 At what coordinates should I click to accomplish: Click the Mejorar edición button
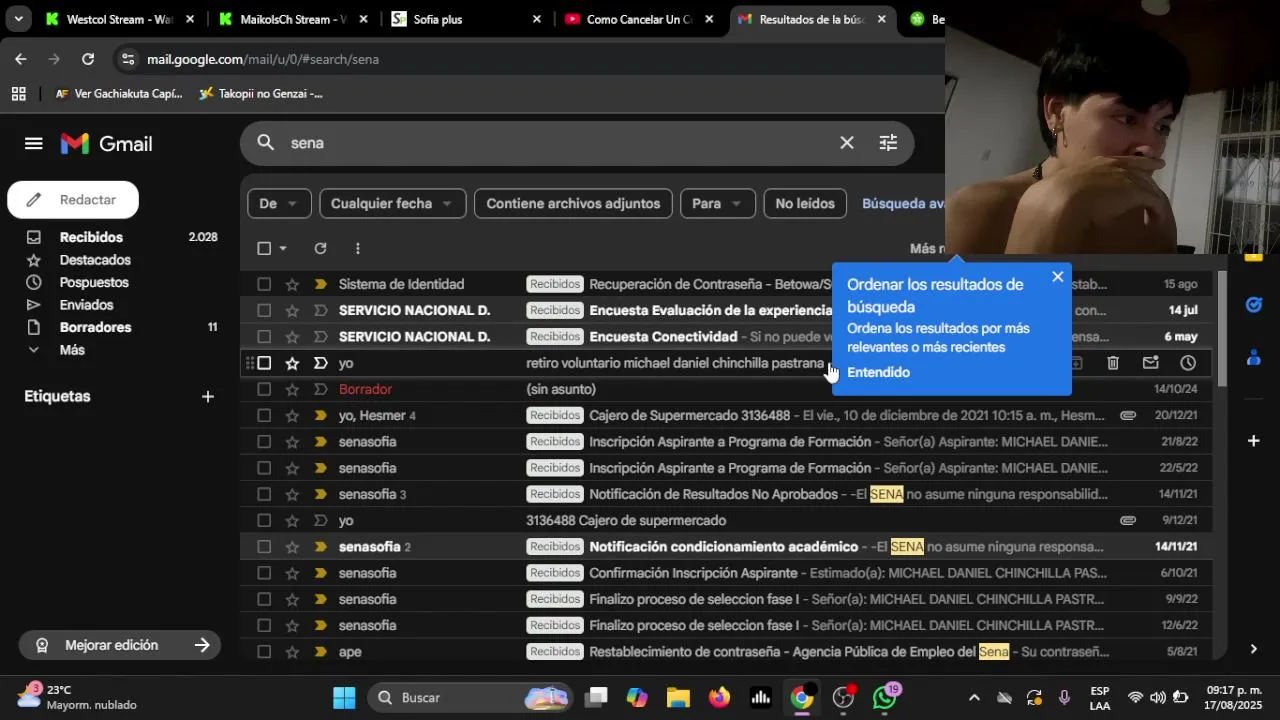coord(121,646)
